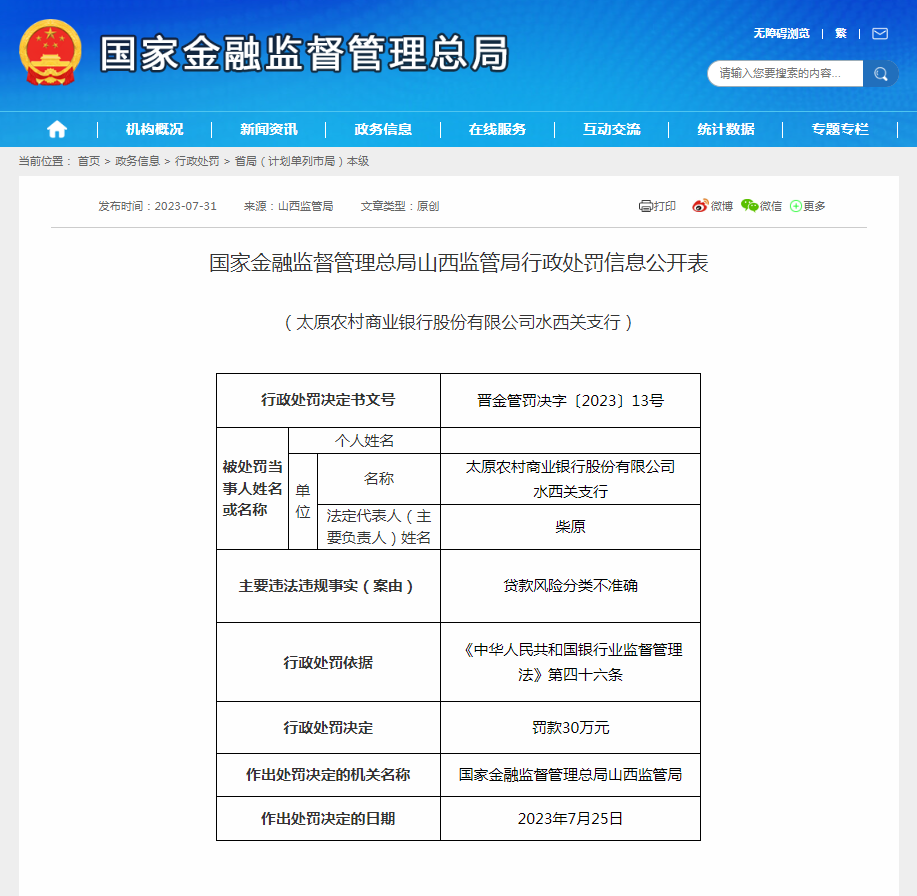Click the 文章类型：原创 text
Viewport: 917px width, 896px height.
point(399,206)
